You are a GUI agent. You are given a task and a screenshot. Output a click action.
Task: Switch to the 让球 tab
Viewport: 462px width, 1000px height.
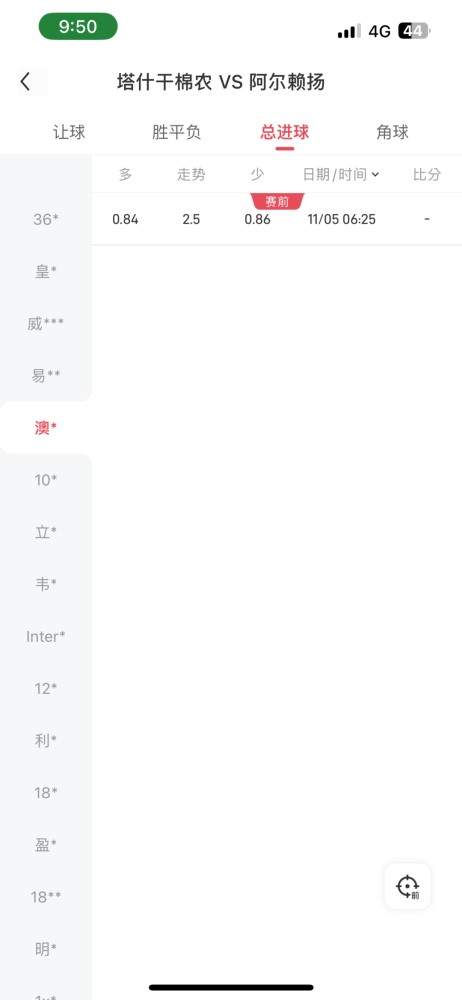tap(69, 132)
